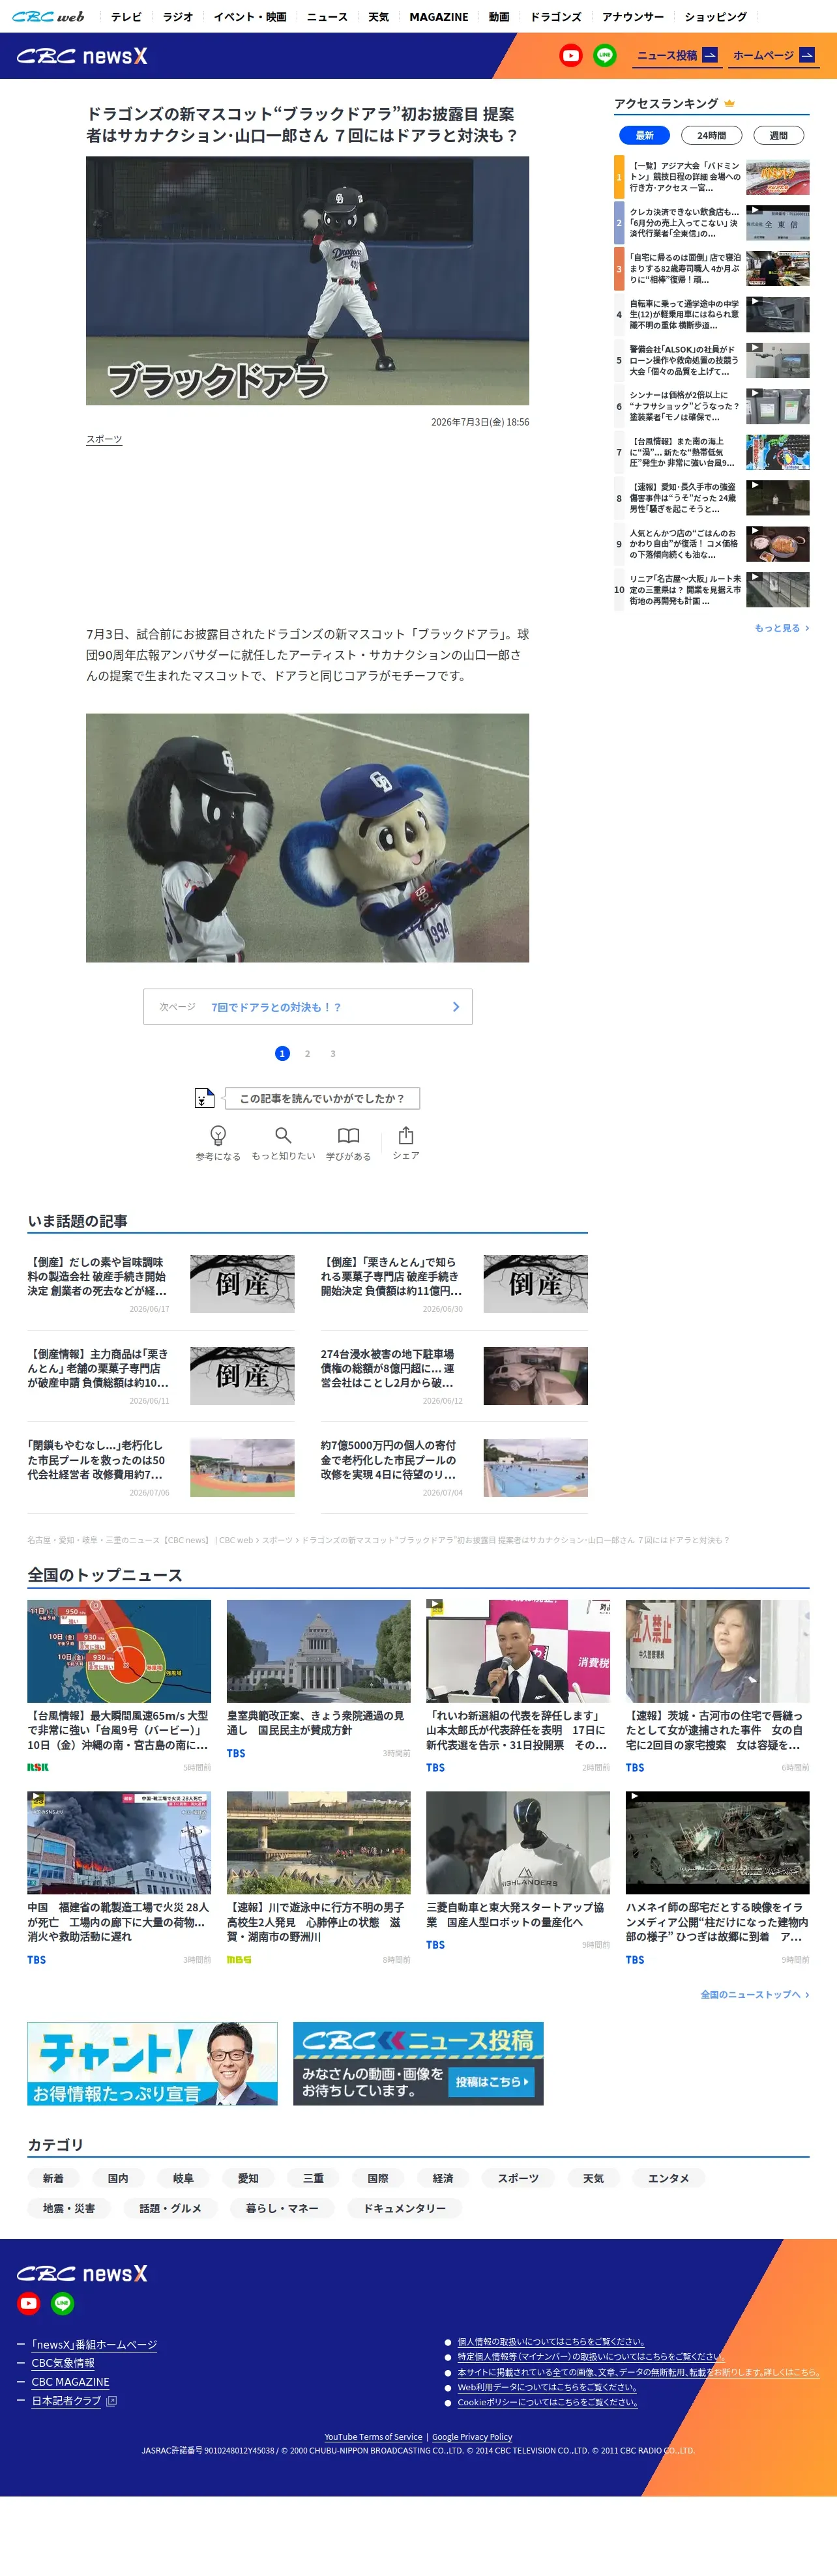The height and width of the screenshot is (2576, 837).
Task: Switch ranking to 週間
Action: (x=779, y=135)
